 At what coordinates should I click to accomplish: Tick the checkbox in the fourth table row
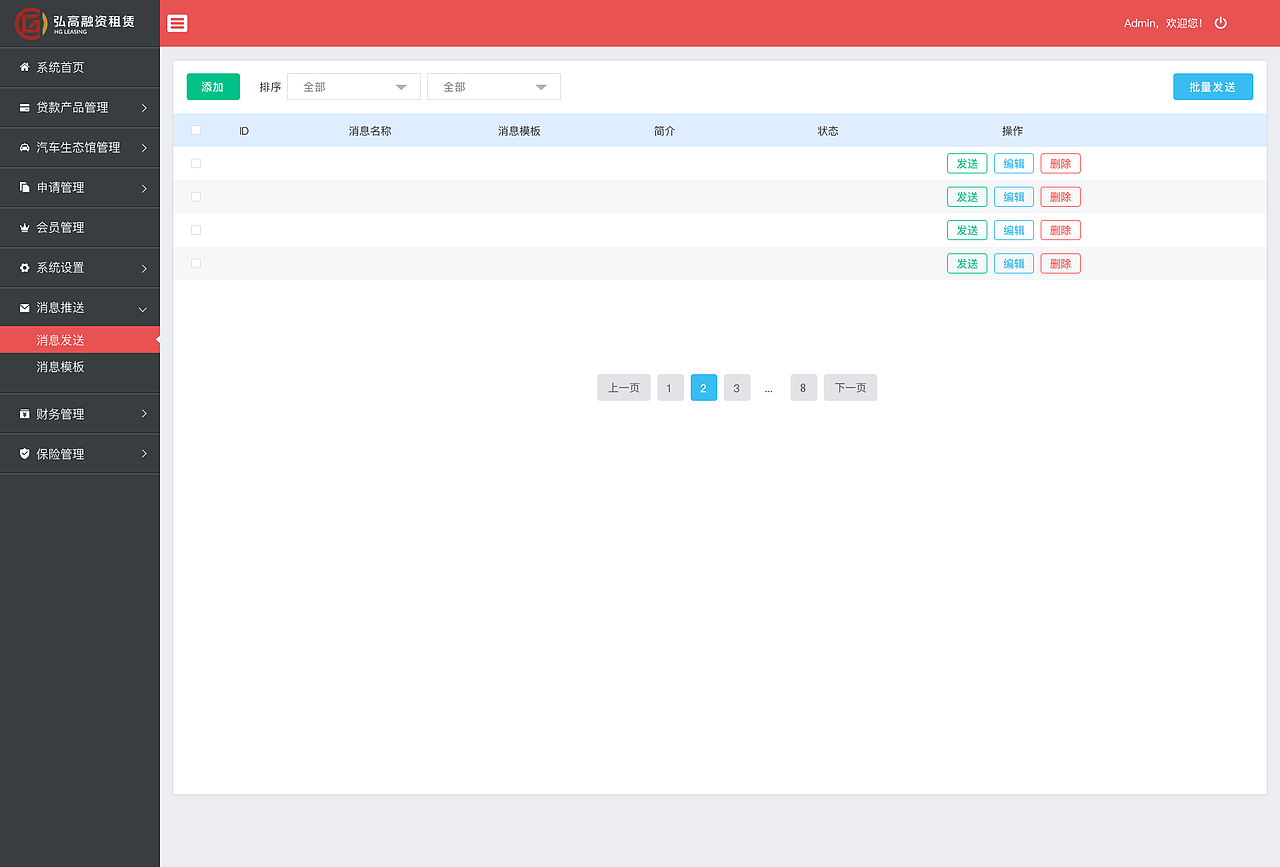196,263
